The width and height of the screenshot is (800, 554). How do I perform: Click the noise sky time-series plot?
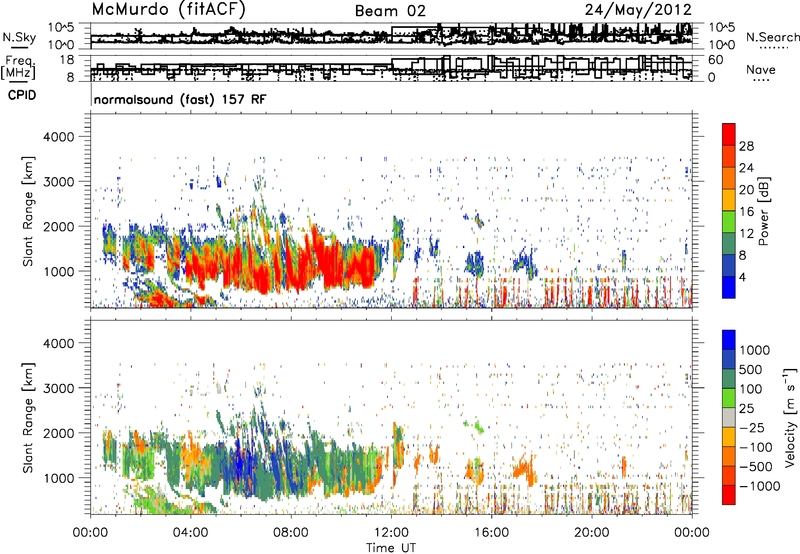click(x=391, y=35)
